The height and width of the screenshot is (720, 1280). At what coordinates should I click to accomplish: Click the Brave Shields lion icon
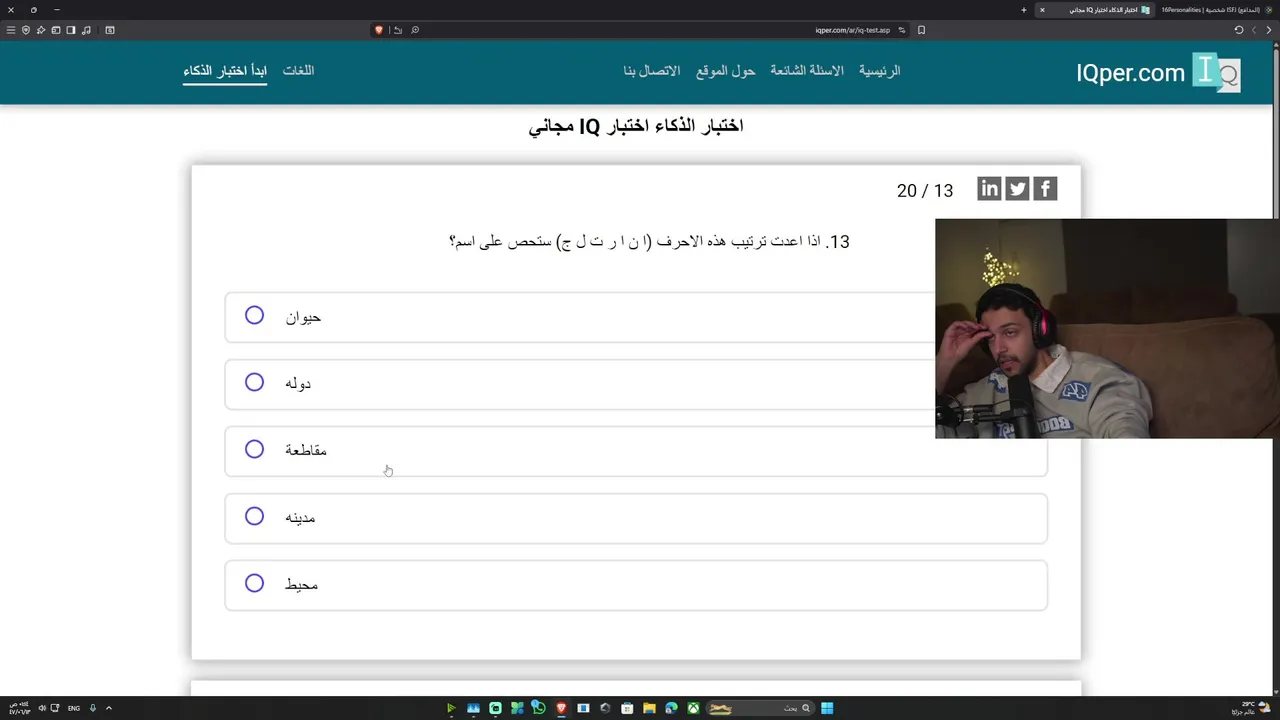pos(379,30)
